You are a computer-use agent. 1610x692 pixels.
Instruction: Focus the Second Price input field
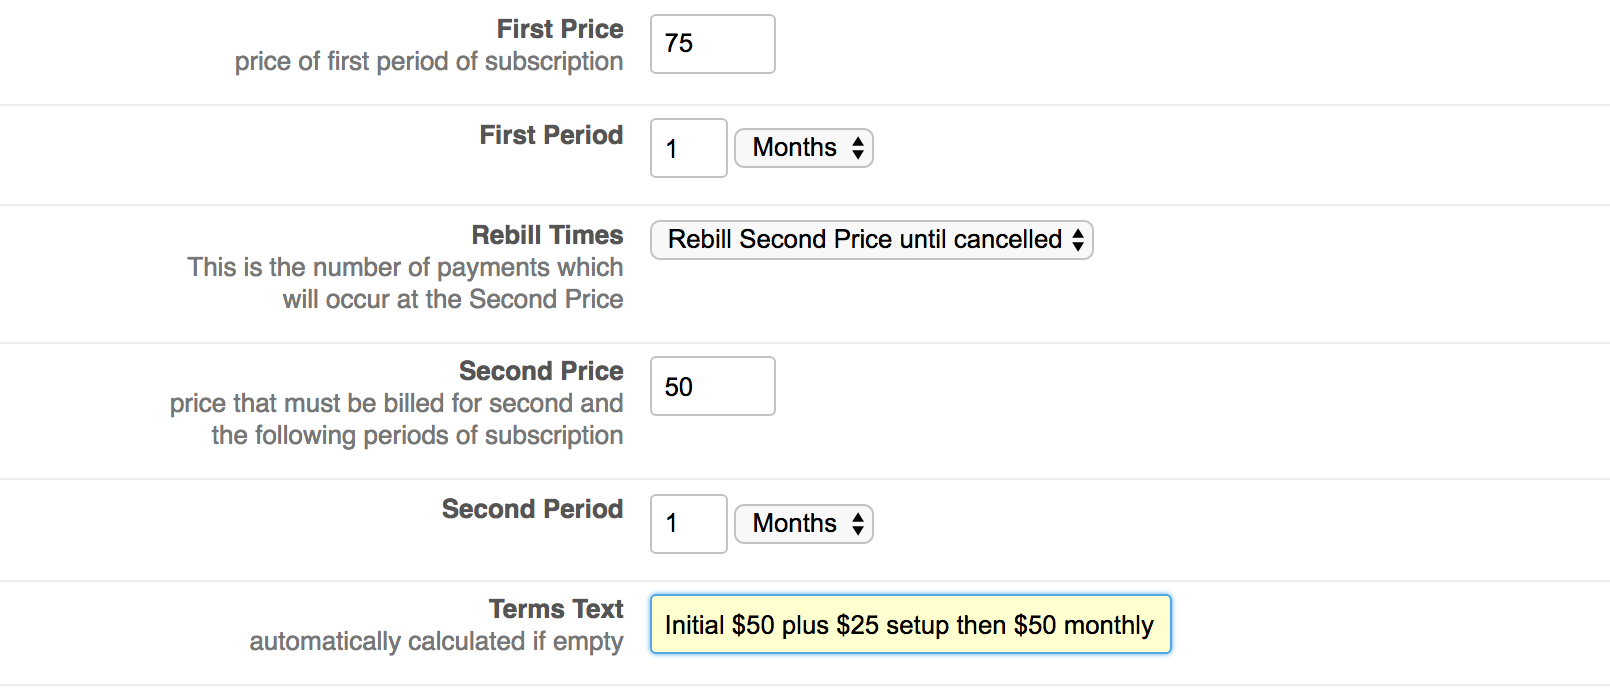click(712, 386)
